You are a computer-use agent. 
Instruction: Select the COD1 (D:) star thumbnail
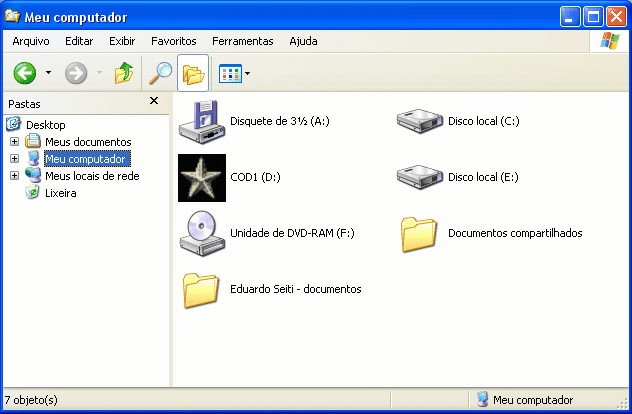coord(202,178)
